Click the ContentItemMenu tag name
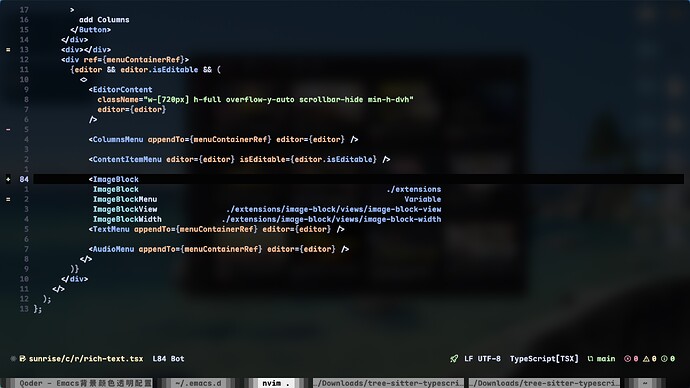 click(x=127, y=159)
